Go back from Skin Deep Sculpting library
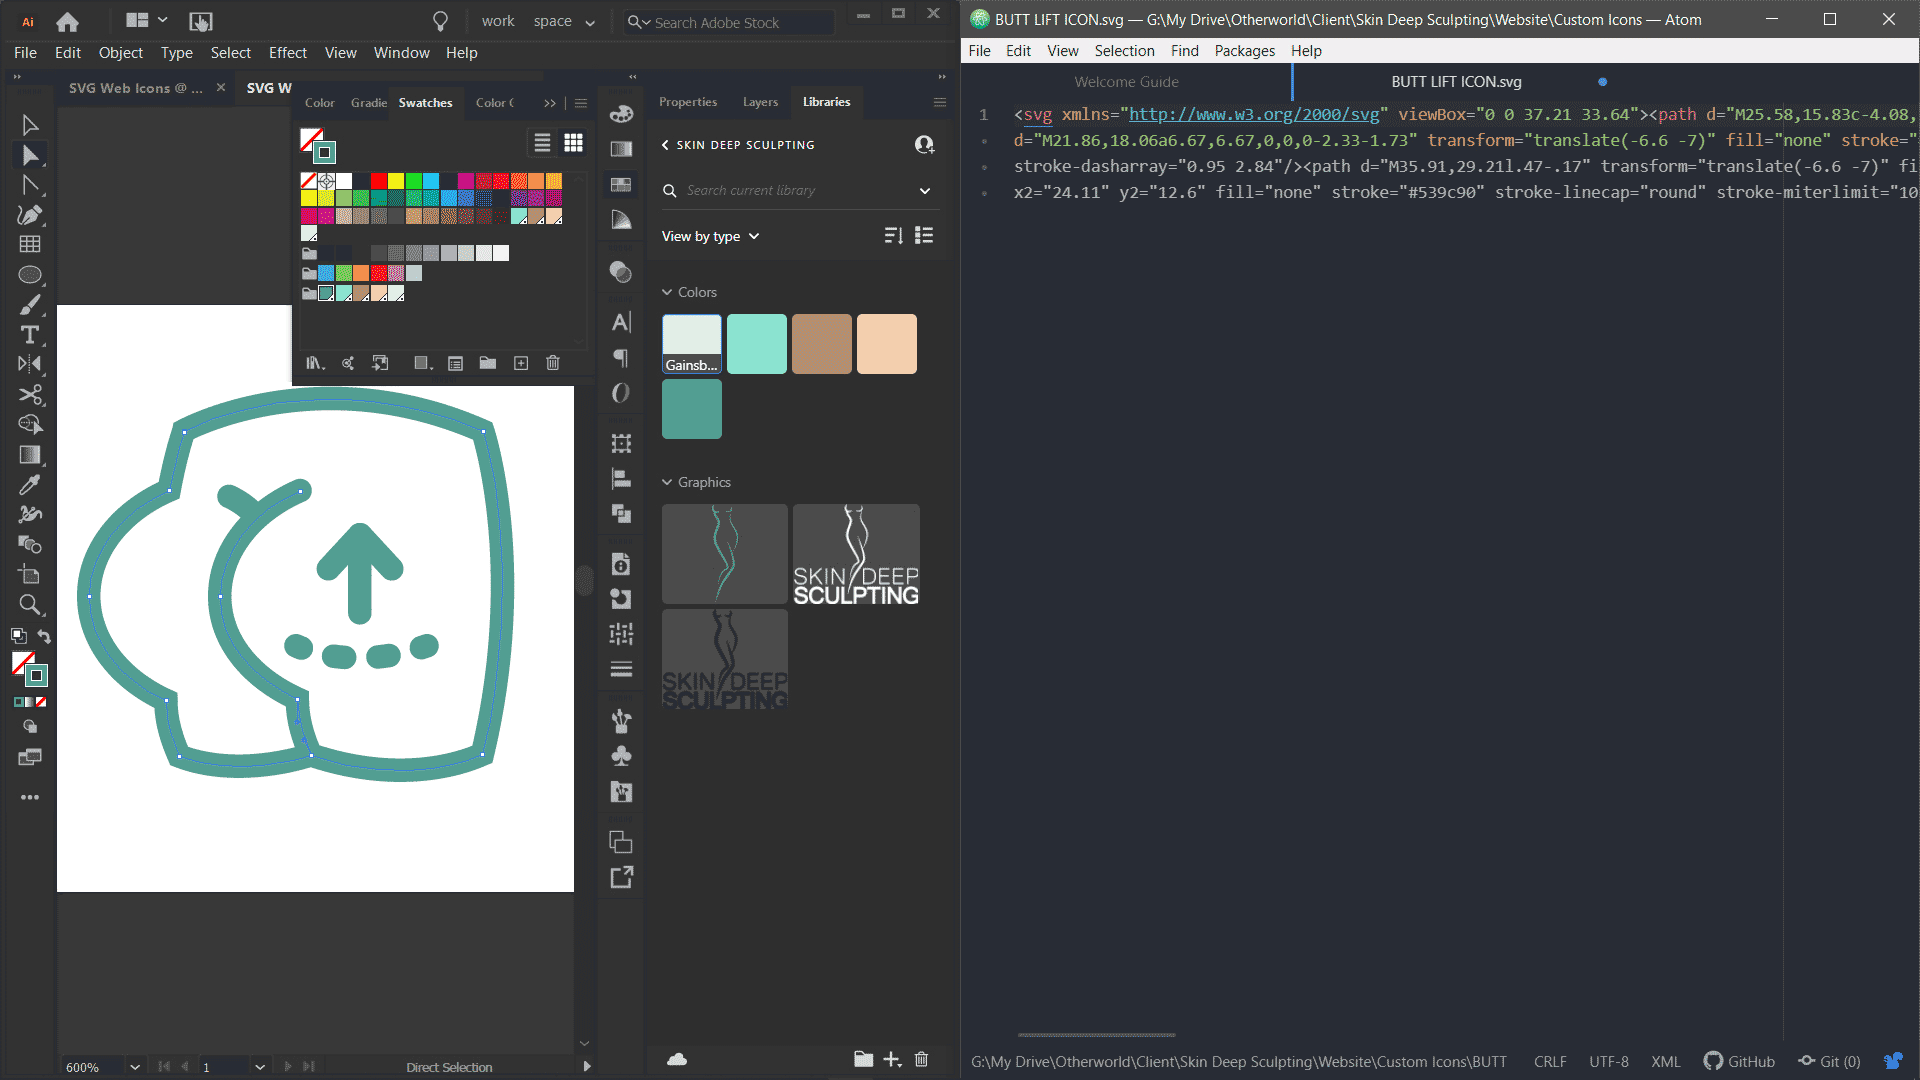 pos(665,145)
